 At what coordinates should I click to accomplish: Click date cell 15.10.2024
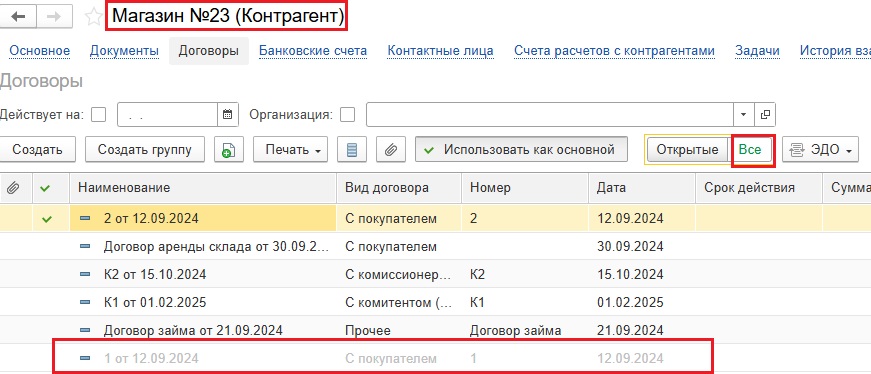coord(642,275)
